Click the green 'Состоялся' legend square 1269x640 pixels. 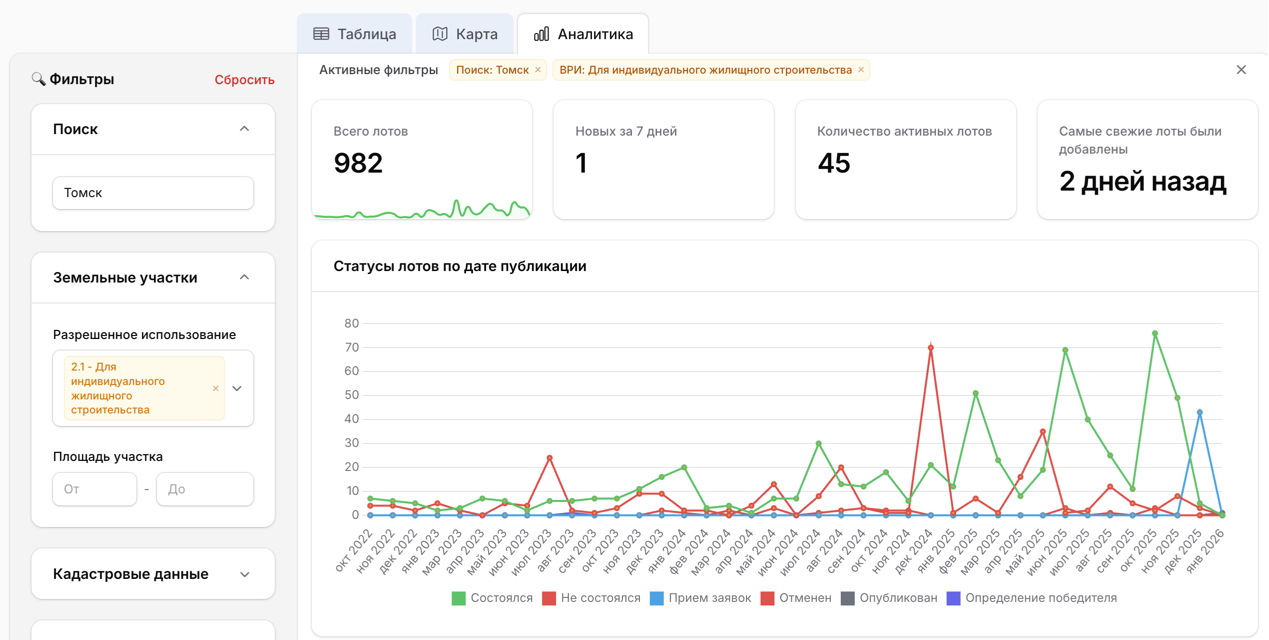(459, 598)
